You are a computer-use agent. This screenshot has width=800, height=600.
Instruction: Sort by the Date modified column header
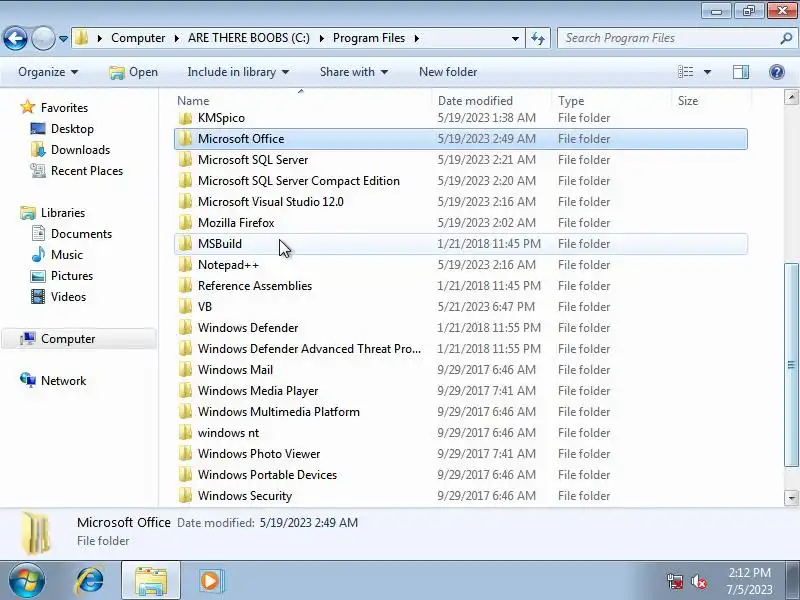click(x=475, y=101)
